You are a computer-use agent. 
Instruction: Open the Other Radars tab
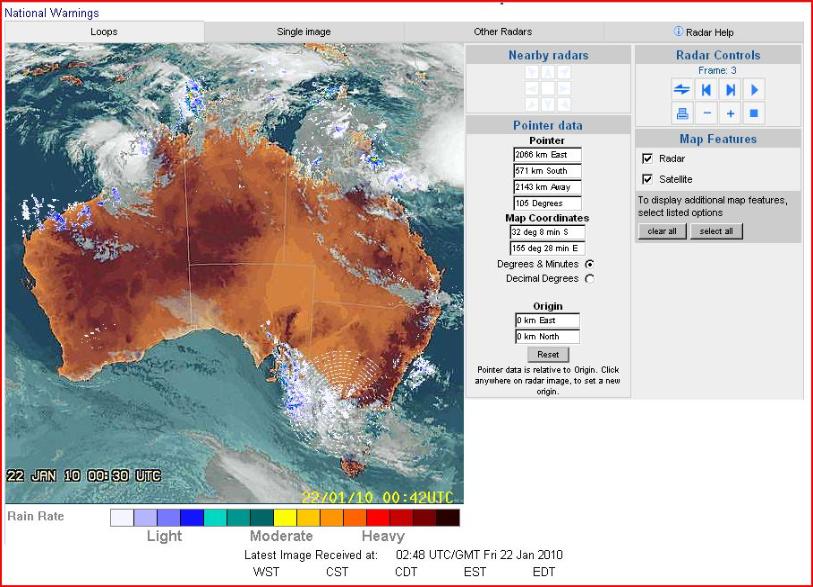click(503, 32)
